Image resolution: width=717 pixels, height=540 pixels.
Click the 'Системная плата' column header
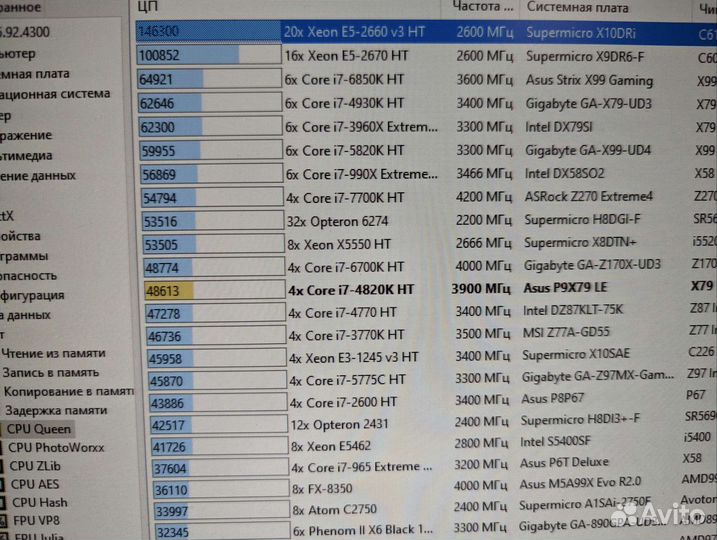577,7
